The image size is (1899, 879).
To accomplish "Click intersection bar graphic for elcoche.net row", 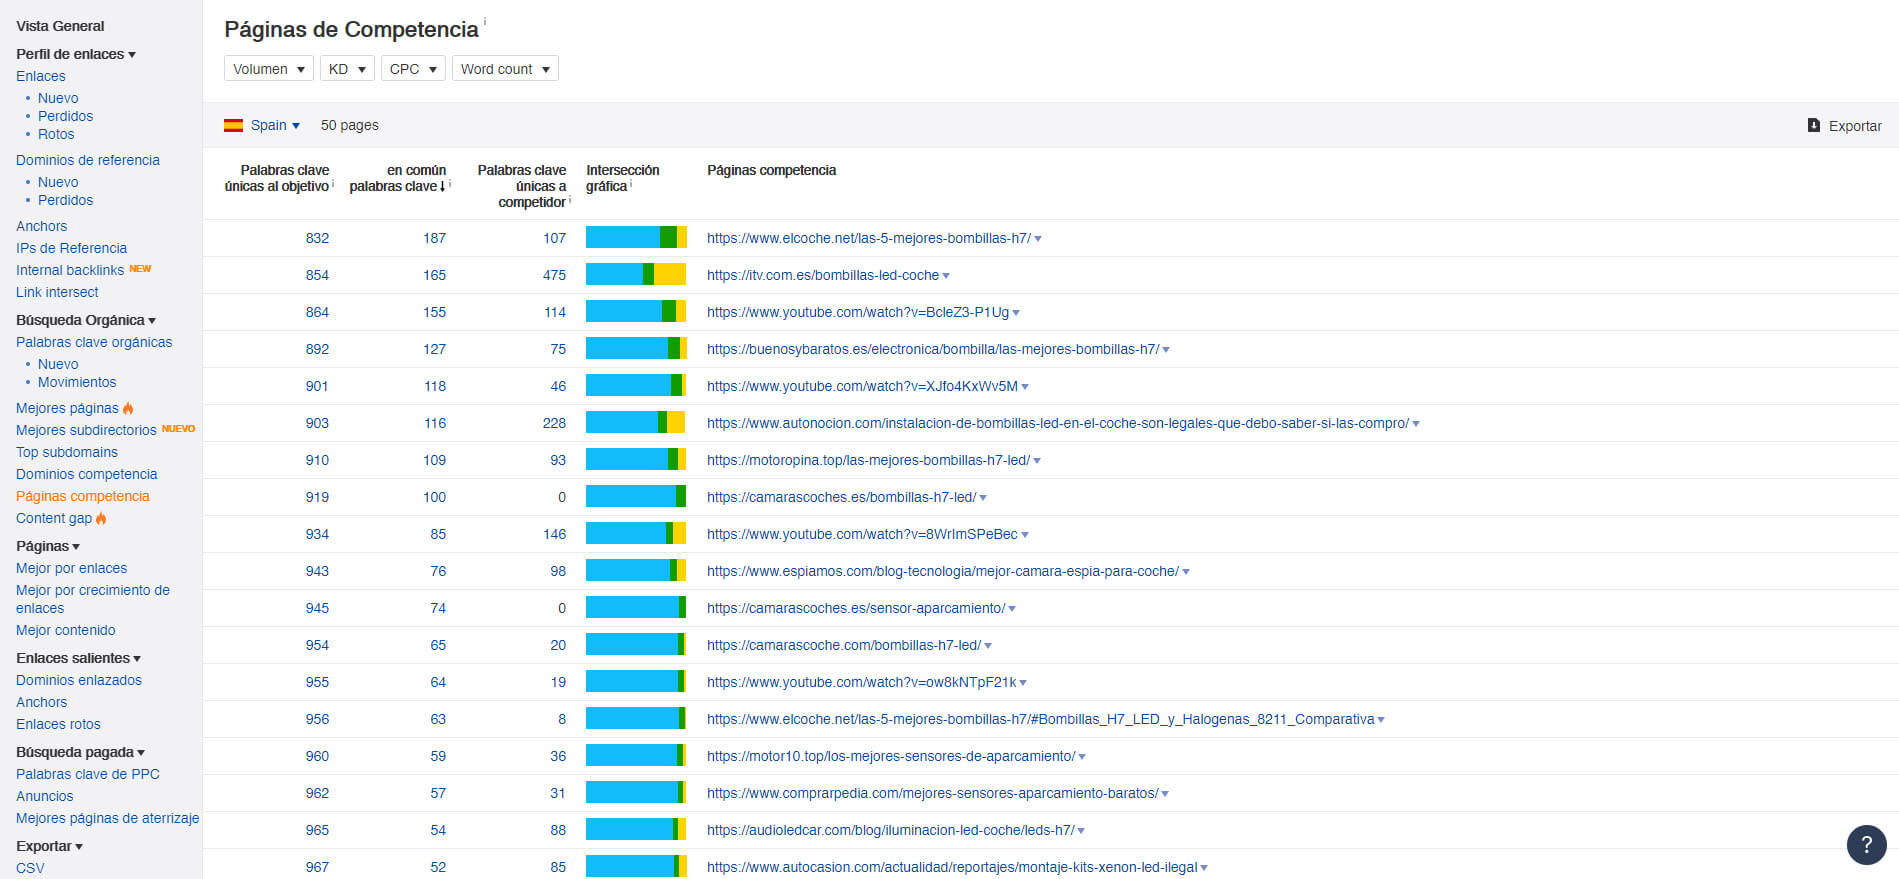I will [x=636, y=238].
